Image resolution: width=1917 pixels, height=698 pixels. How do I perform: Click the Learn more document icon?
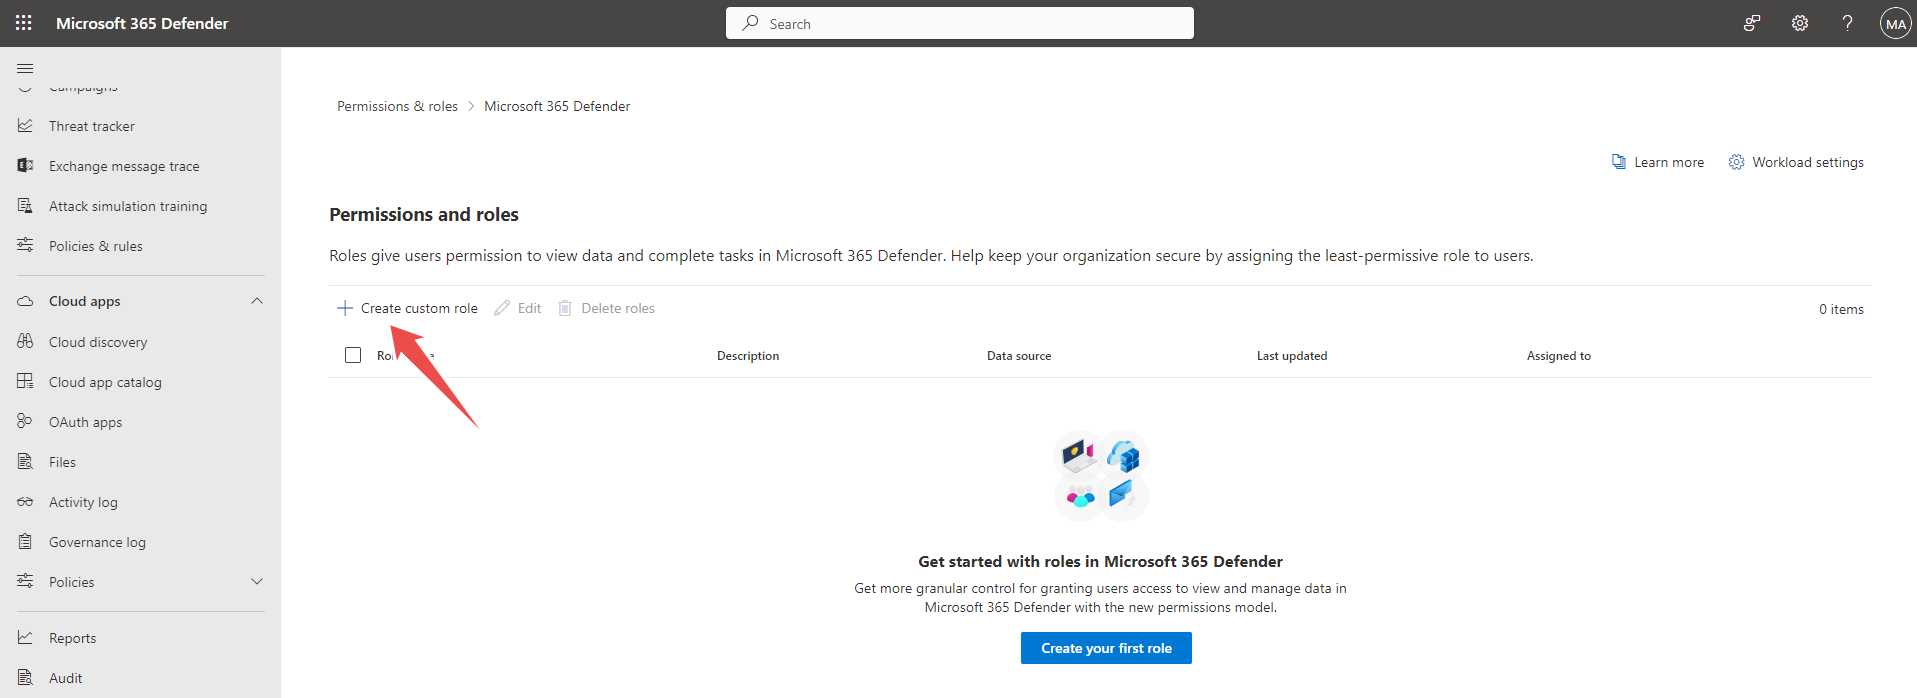tap(1618, 162)
